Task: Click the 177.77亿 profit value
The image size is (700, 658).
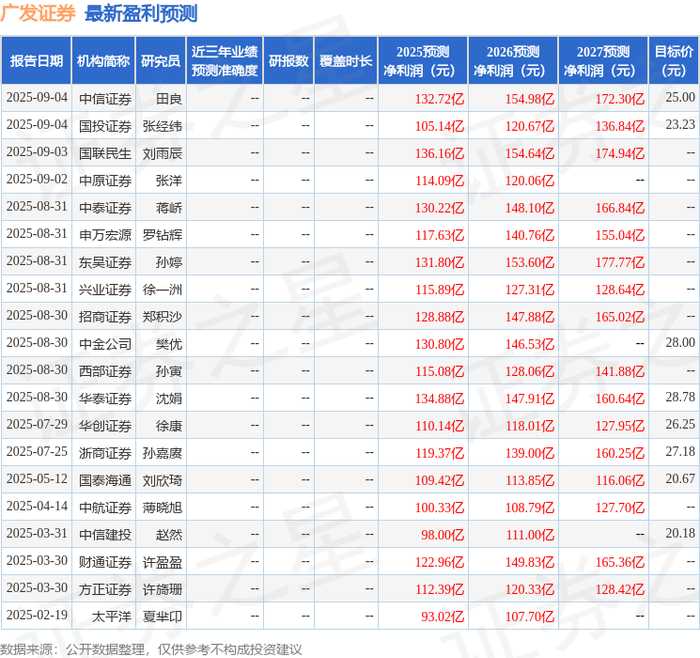Action: tap(620, 262)
